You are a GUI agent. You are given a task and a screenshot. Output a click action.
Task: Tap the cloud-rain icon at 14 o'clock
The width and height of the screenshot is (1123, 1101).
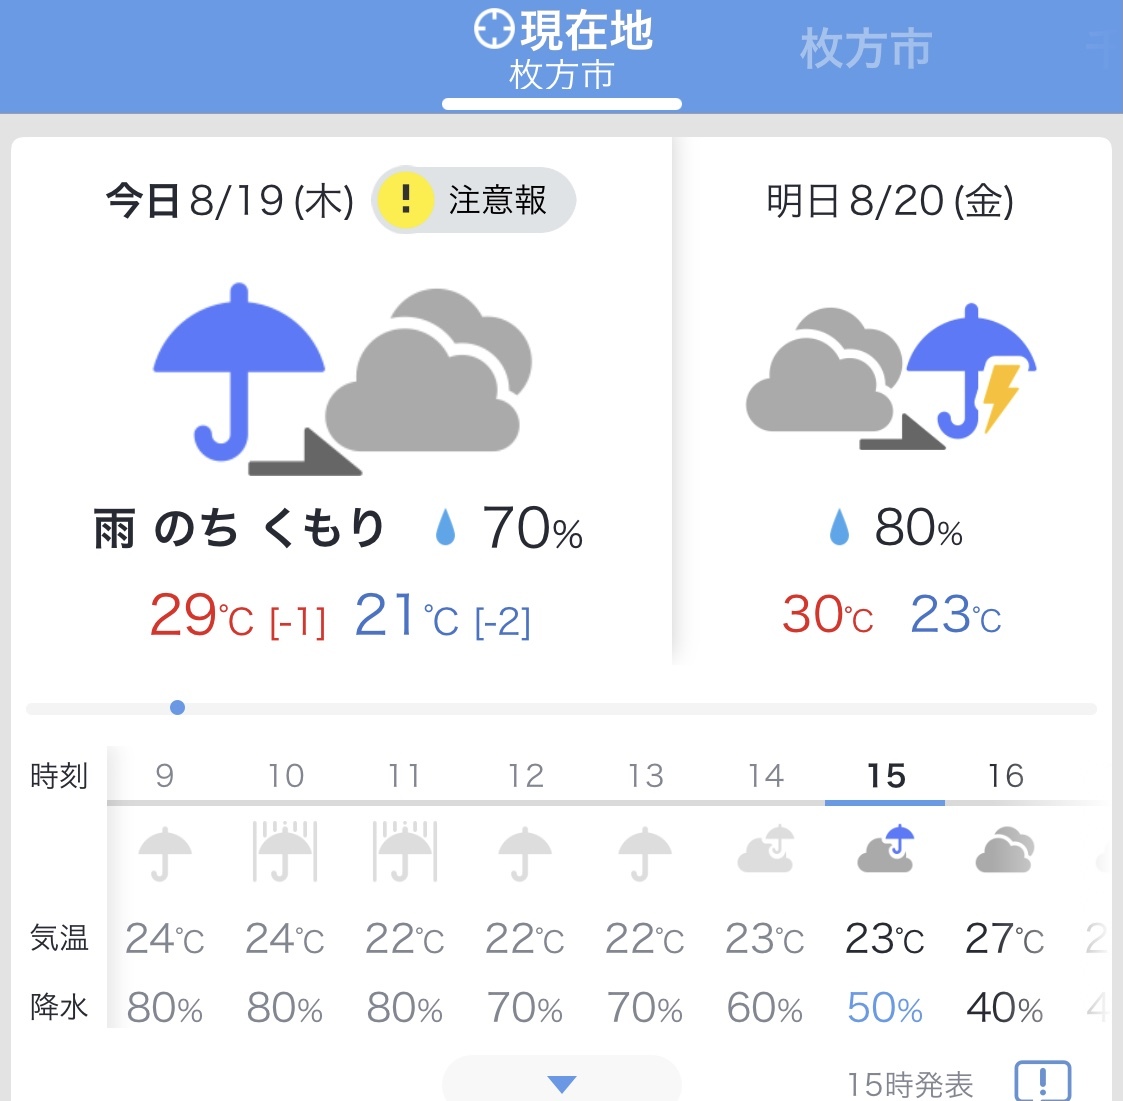click(x=766, y=850)
